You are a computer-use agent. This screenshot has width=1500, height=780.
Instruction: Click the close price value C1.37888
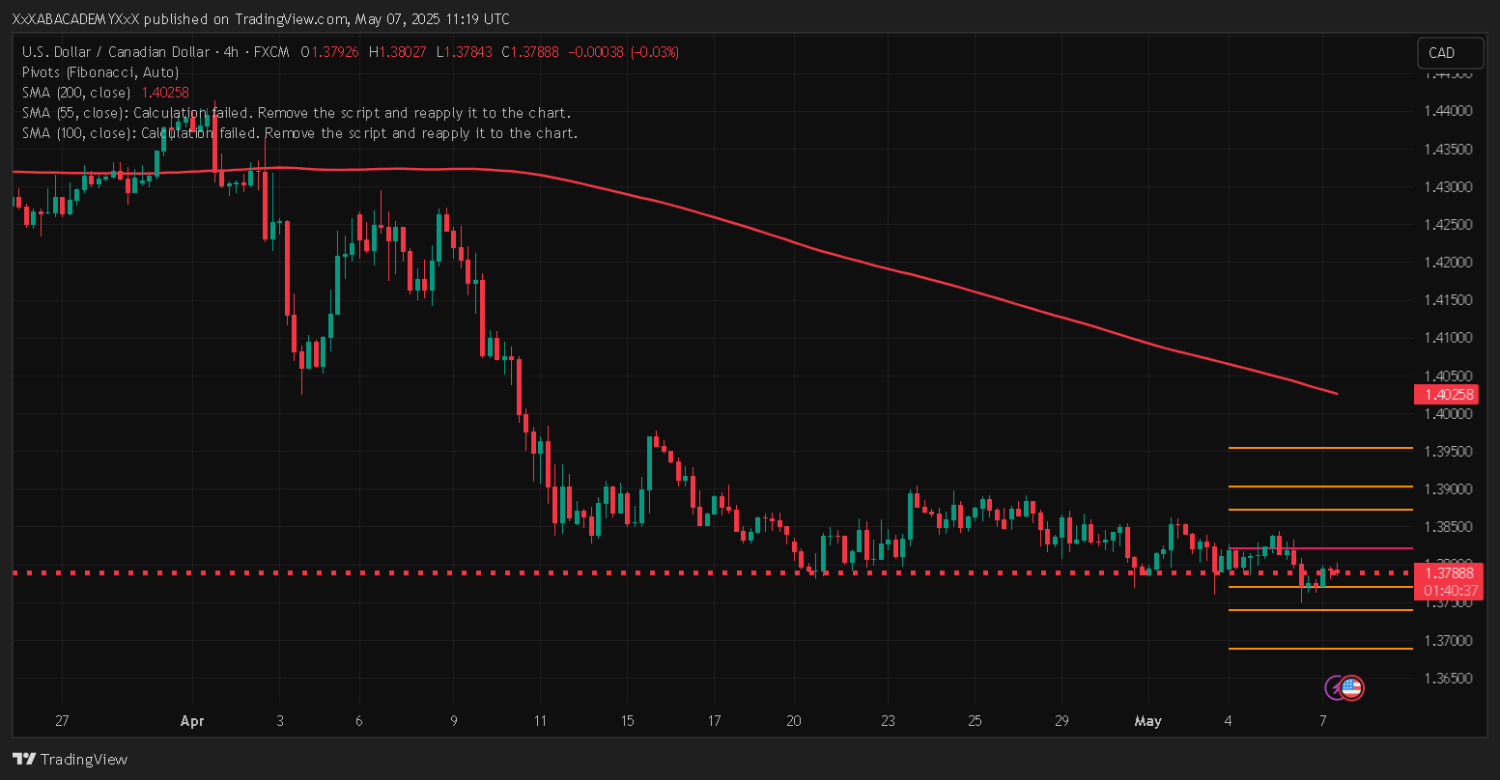coord(531,52)
